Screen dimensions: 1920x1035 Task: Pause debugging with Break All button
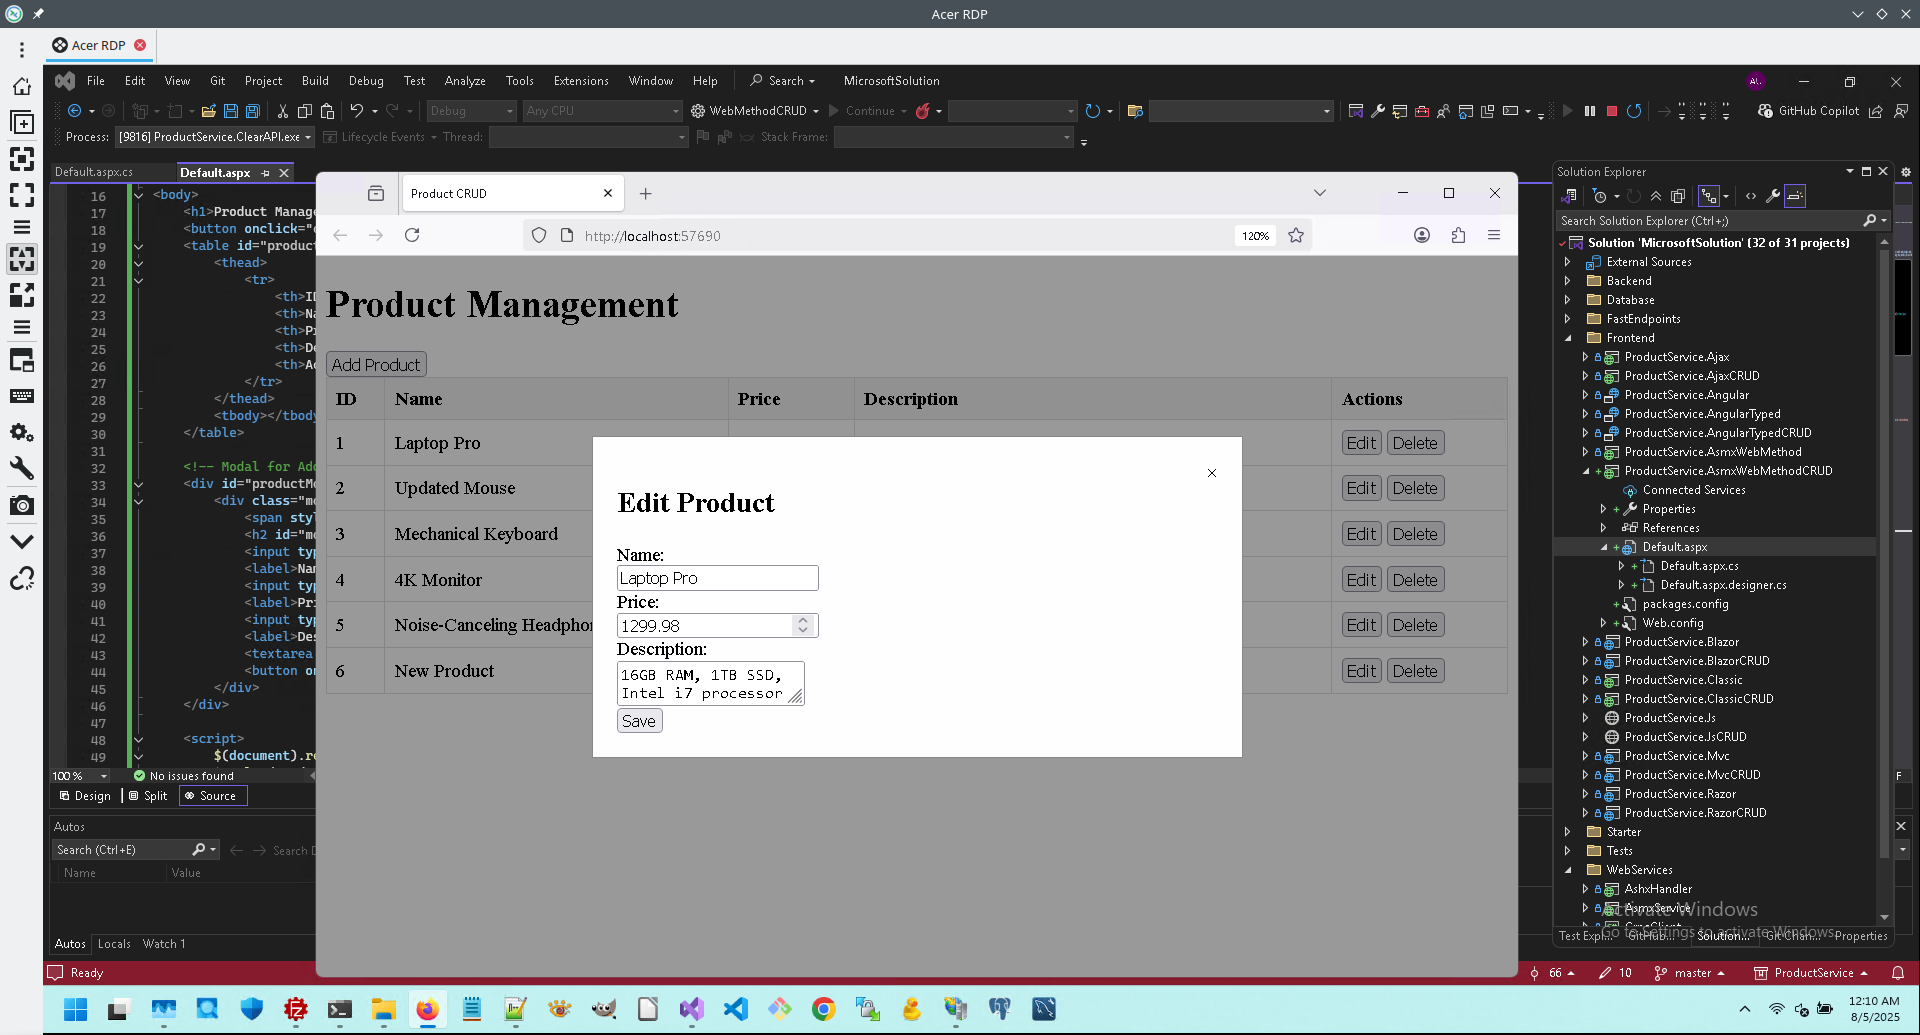pos(1590,111)
